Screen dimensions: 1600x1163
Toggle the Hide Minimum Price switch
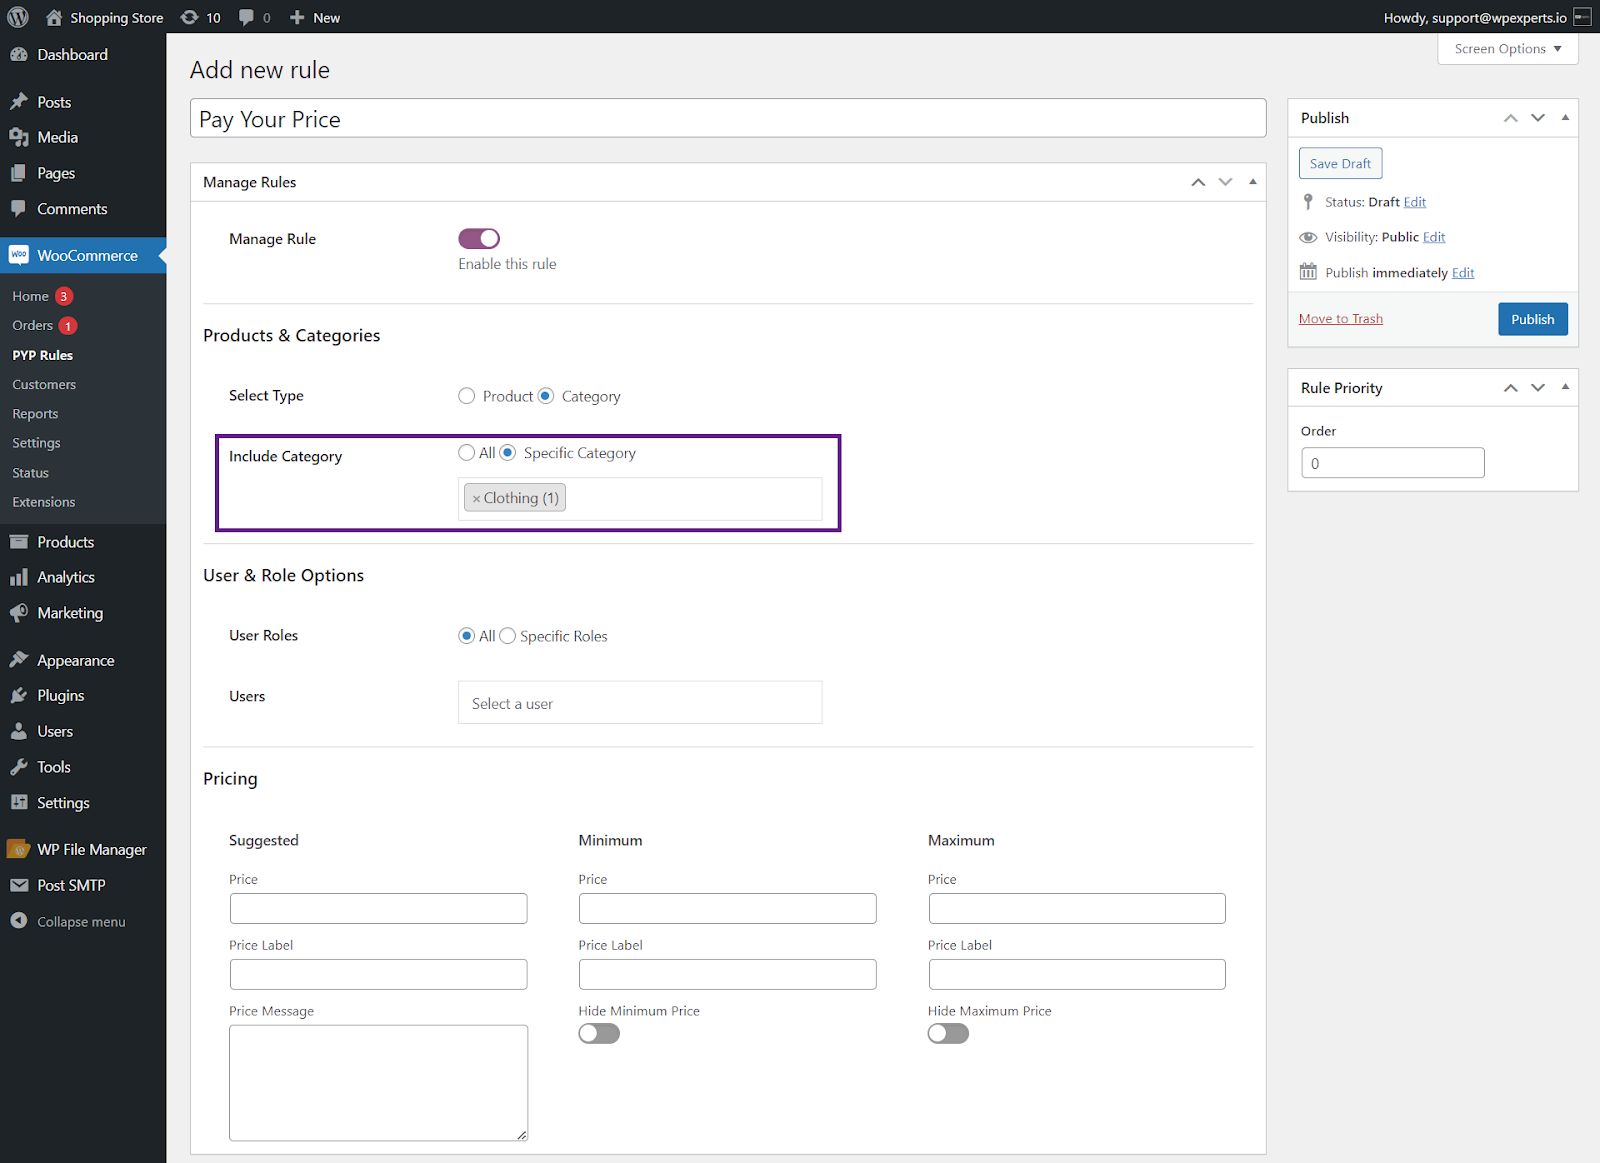tap(599, 1033)
